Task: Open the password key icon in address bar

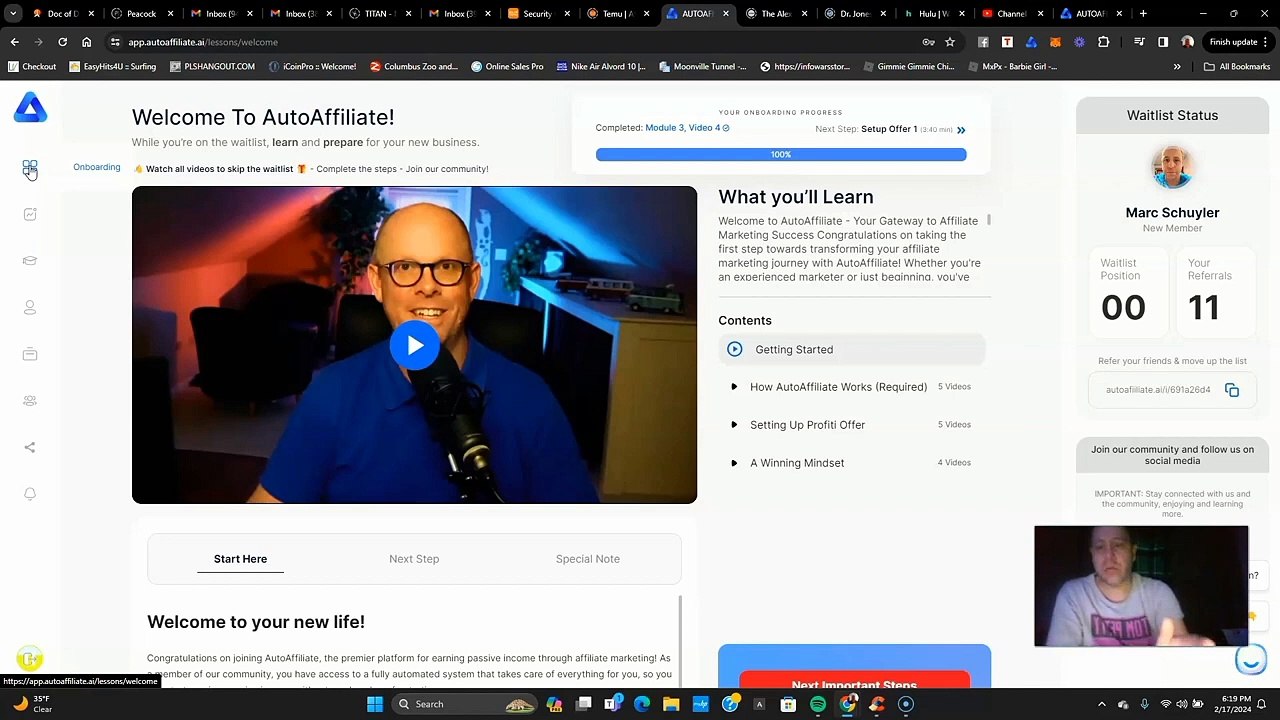Action: [x=929, y=42]
